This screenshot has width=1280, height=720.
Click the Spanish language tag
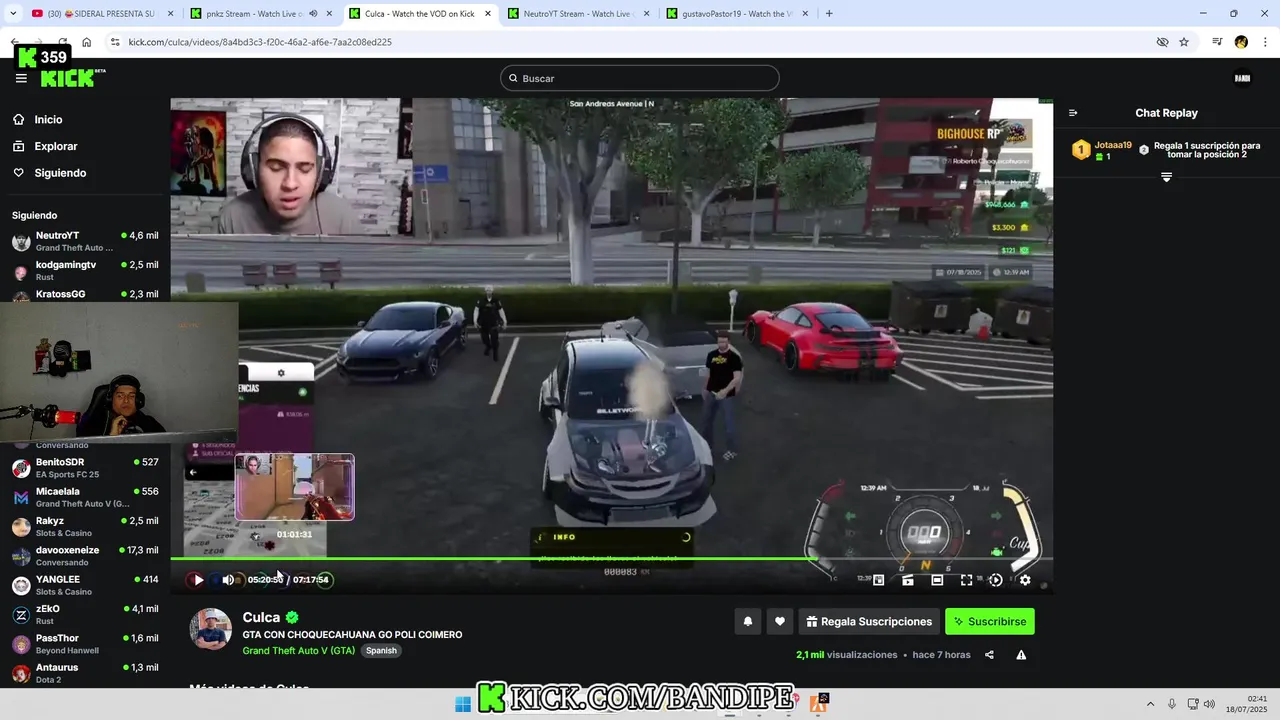tap(381, 651)
